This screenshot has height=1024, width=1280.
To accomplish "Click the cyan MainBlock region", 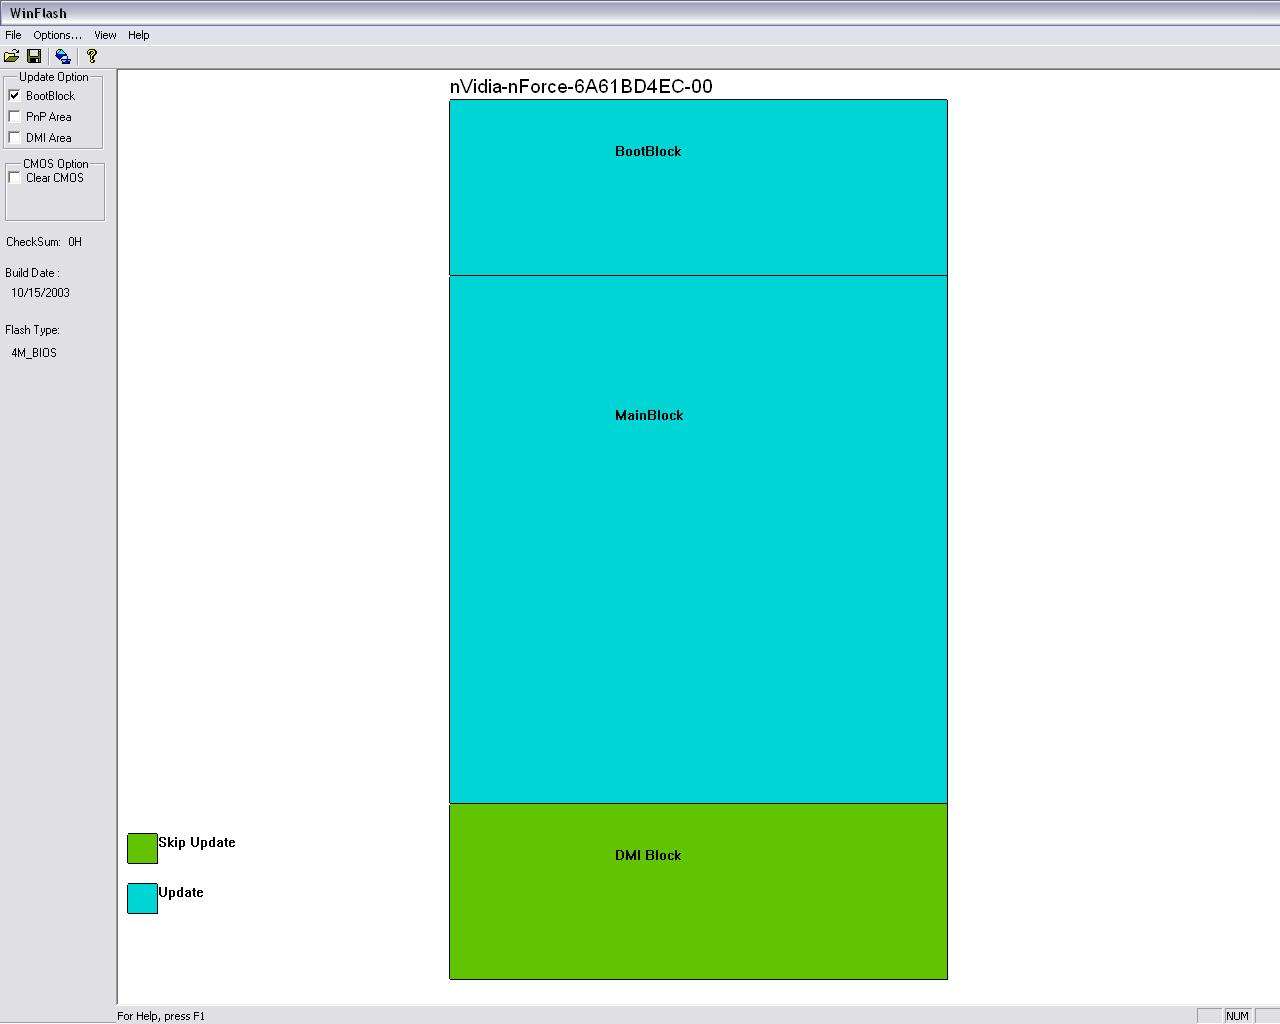I will (x=698, y=539).
